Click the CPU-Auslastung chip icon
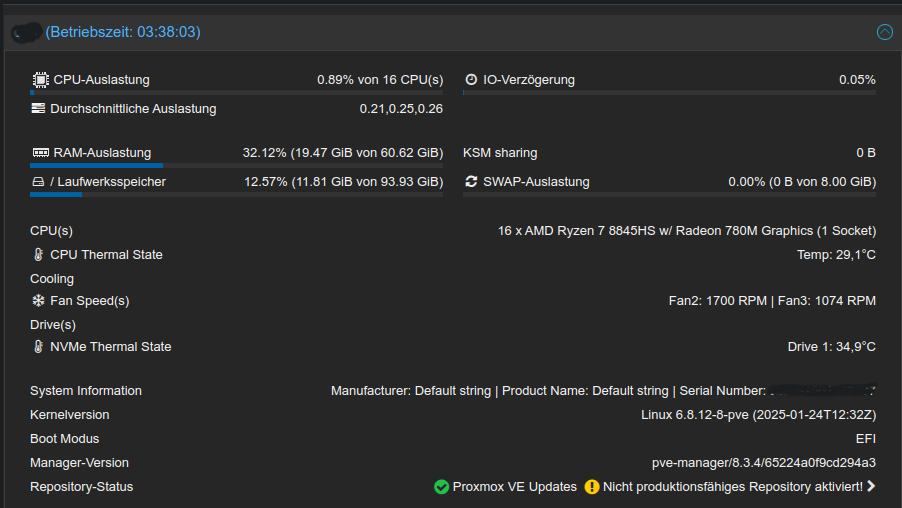The image size is (902, 508). pyautogui.click(x=40, y=79)
